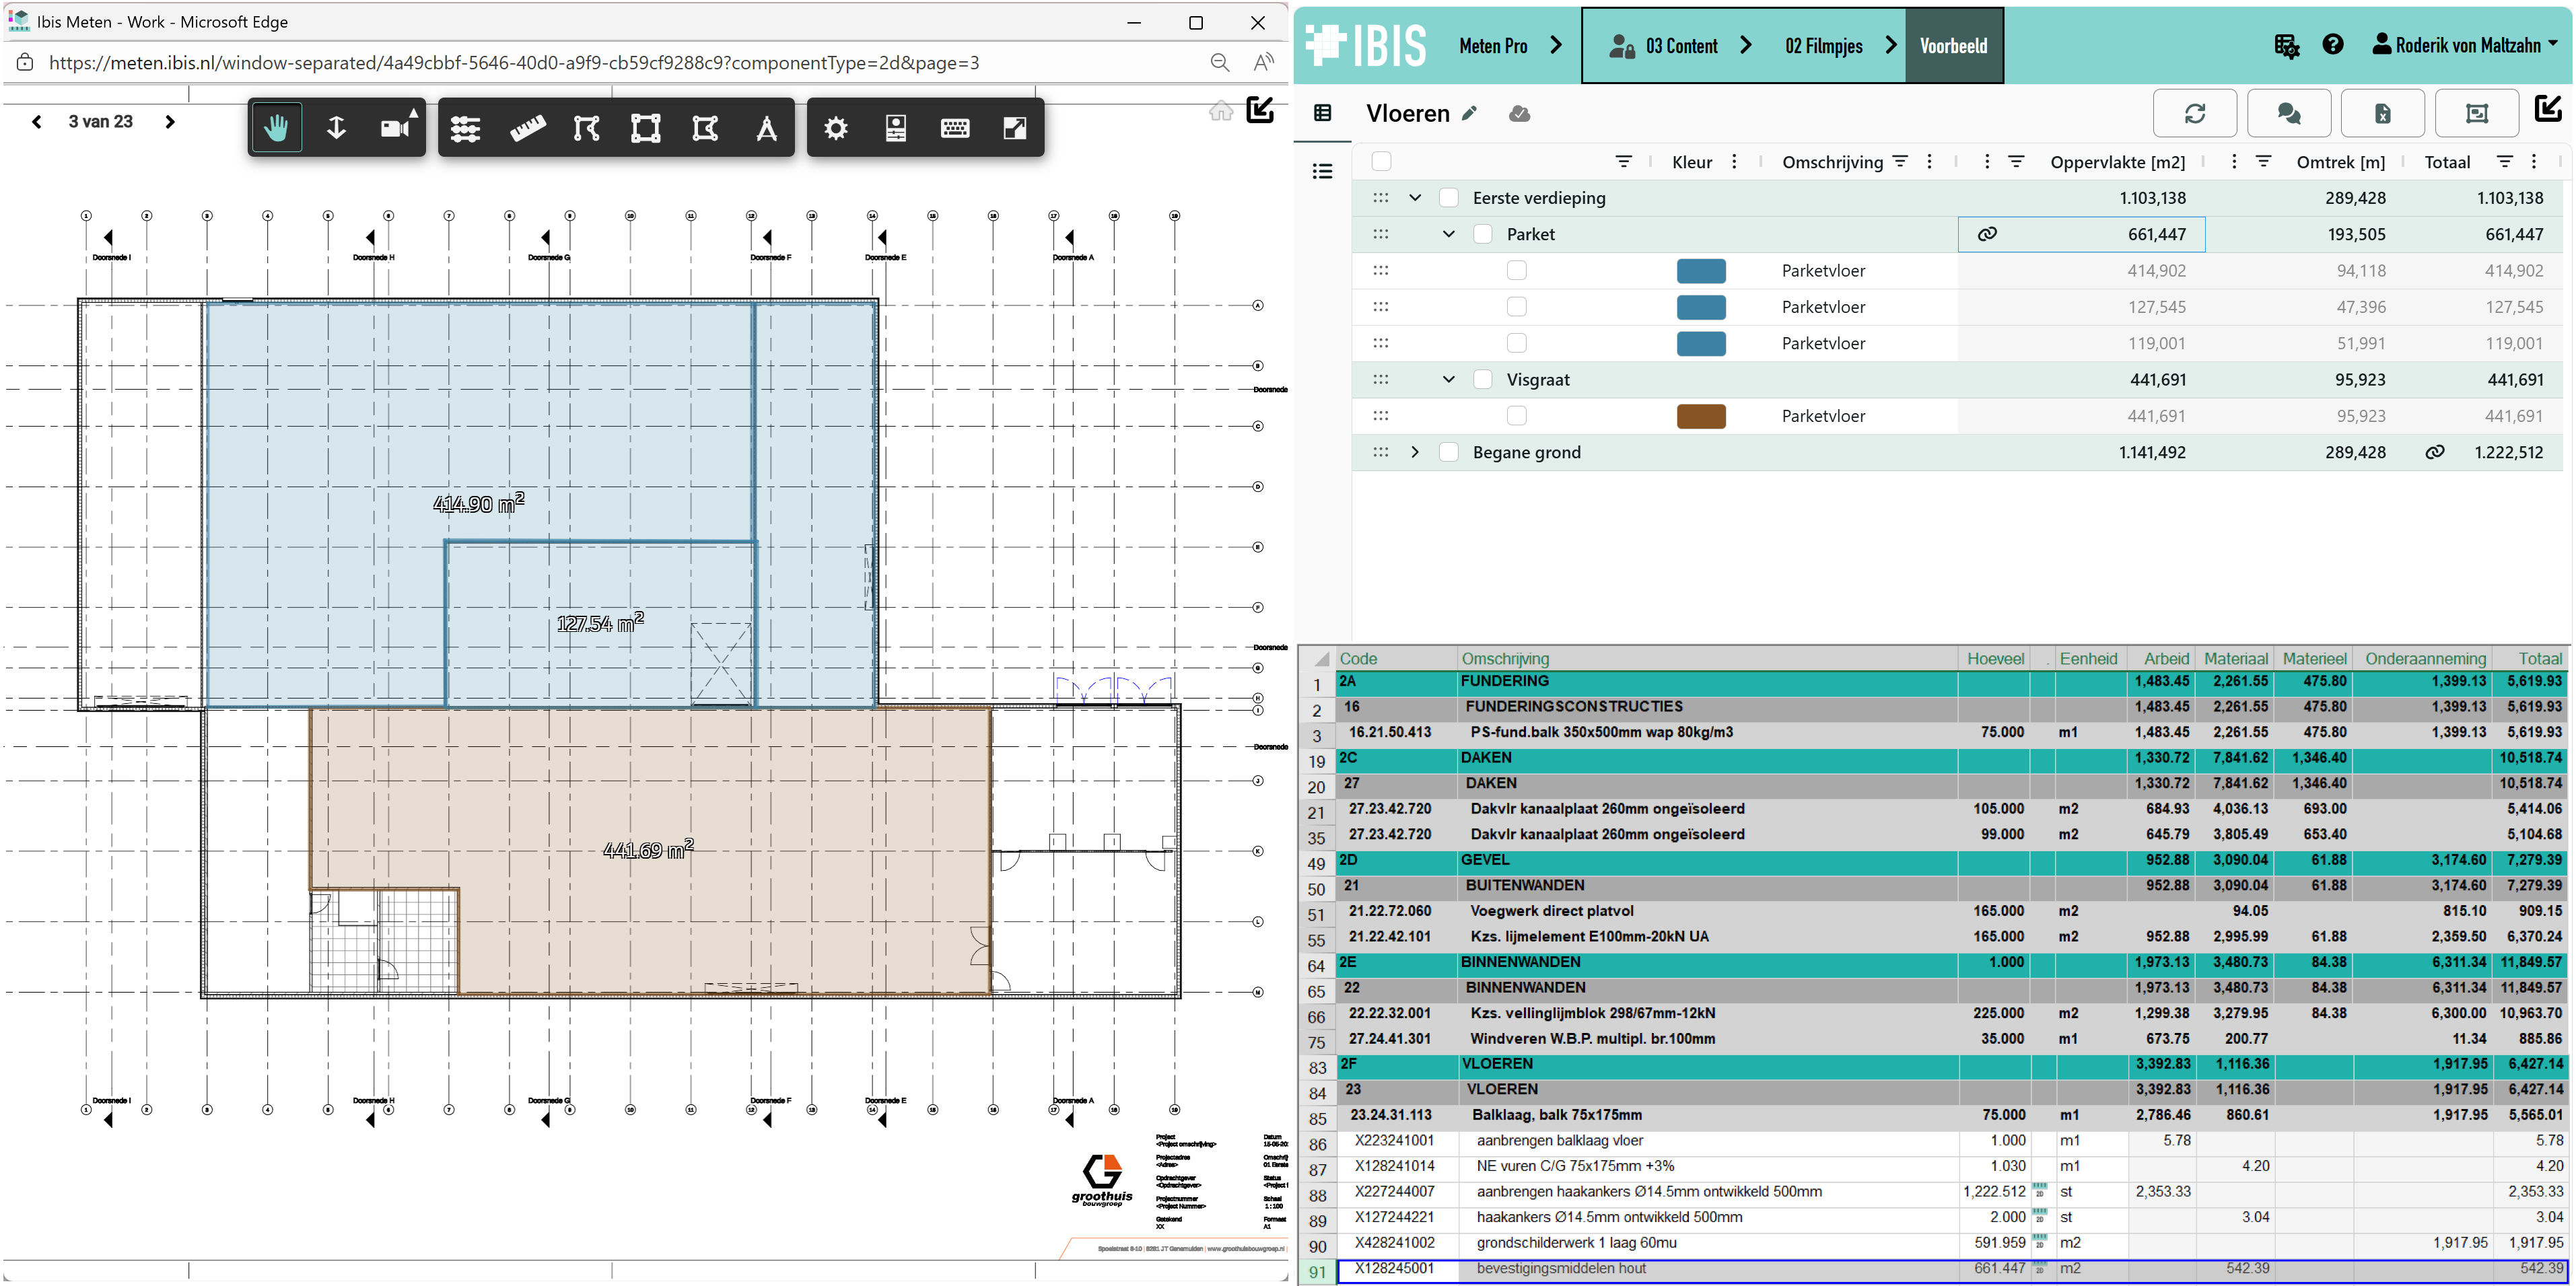Click the brown Visgraat color swatch

click(1700, 416)
